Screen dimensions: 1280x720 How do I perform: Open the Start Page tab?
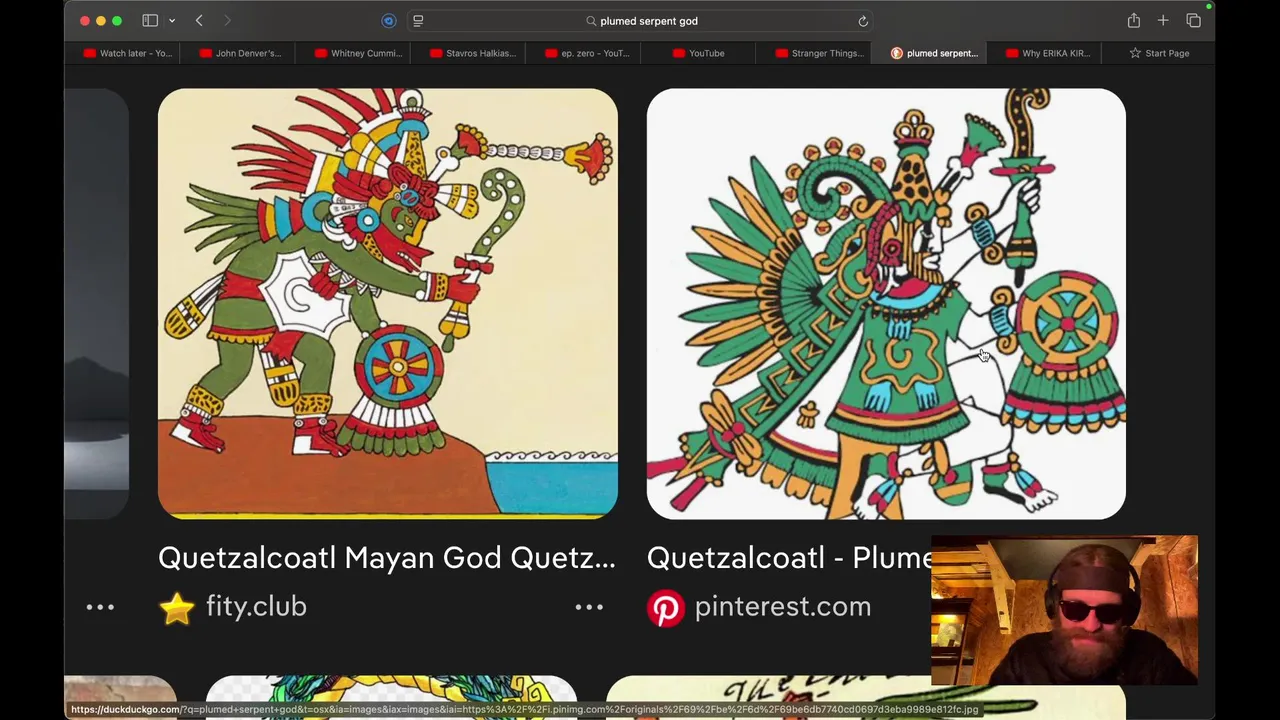coord(1158,53)
